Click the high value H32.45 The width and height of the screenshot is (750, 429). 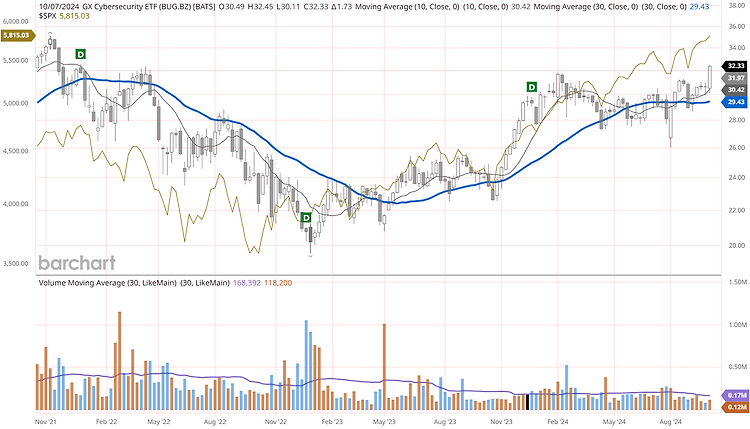coord(260,7)
